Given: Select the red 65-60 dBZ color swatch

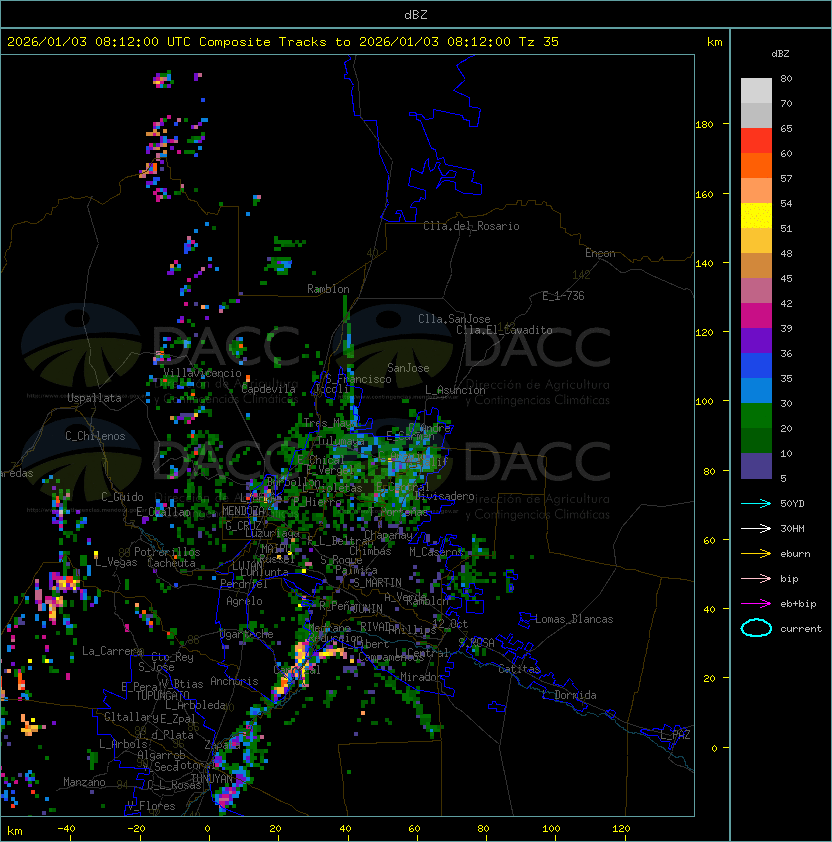Looking at the screenshot, I should point(756,141).
